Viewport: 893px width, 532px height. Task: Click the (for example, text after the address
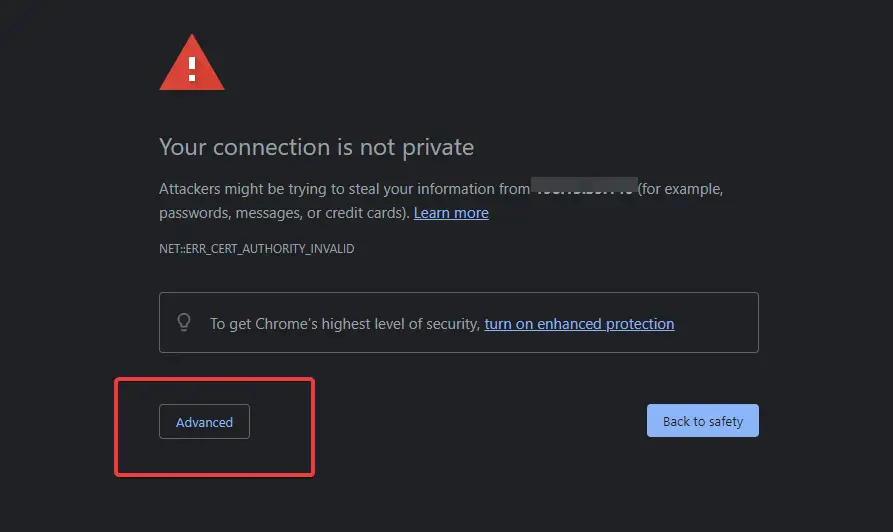coord(680,189)
